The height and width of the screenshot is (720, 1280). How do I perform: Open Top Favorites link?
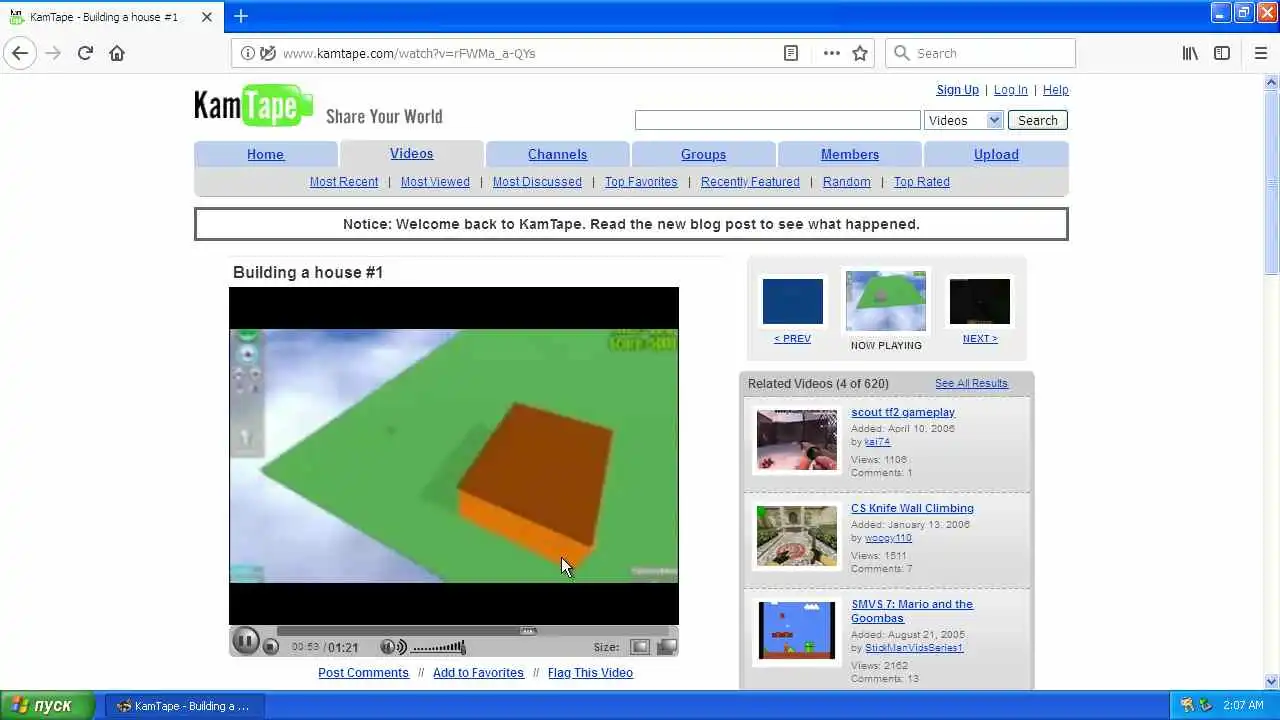641,182
